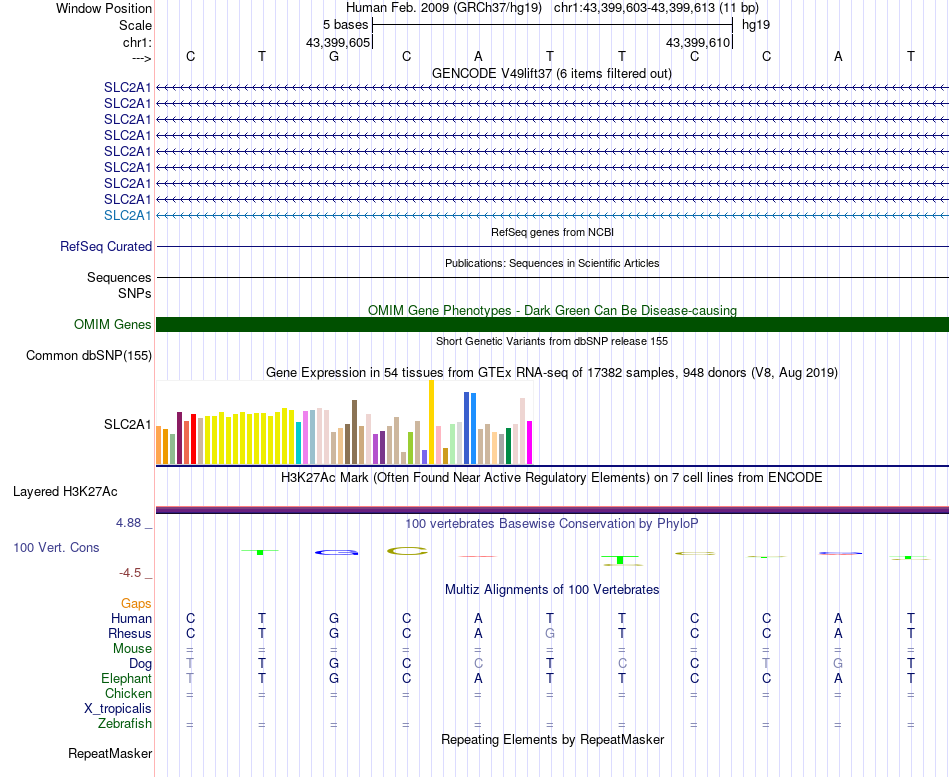Open the Layered H3K27Ac track label
This screenshot has width=950, height=777.
click(x=65, y=492)
